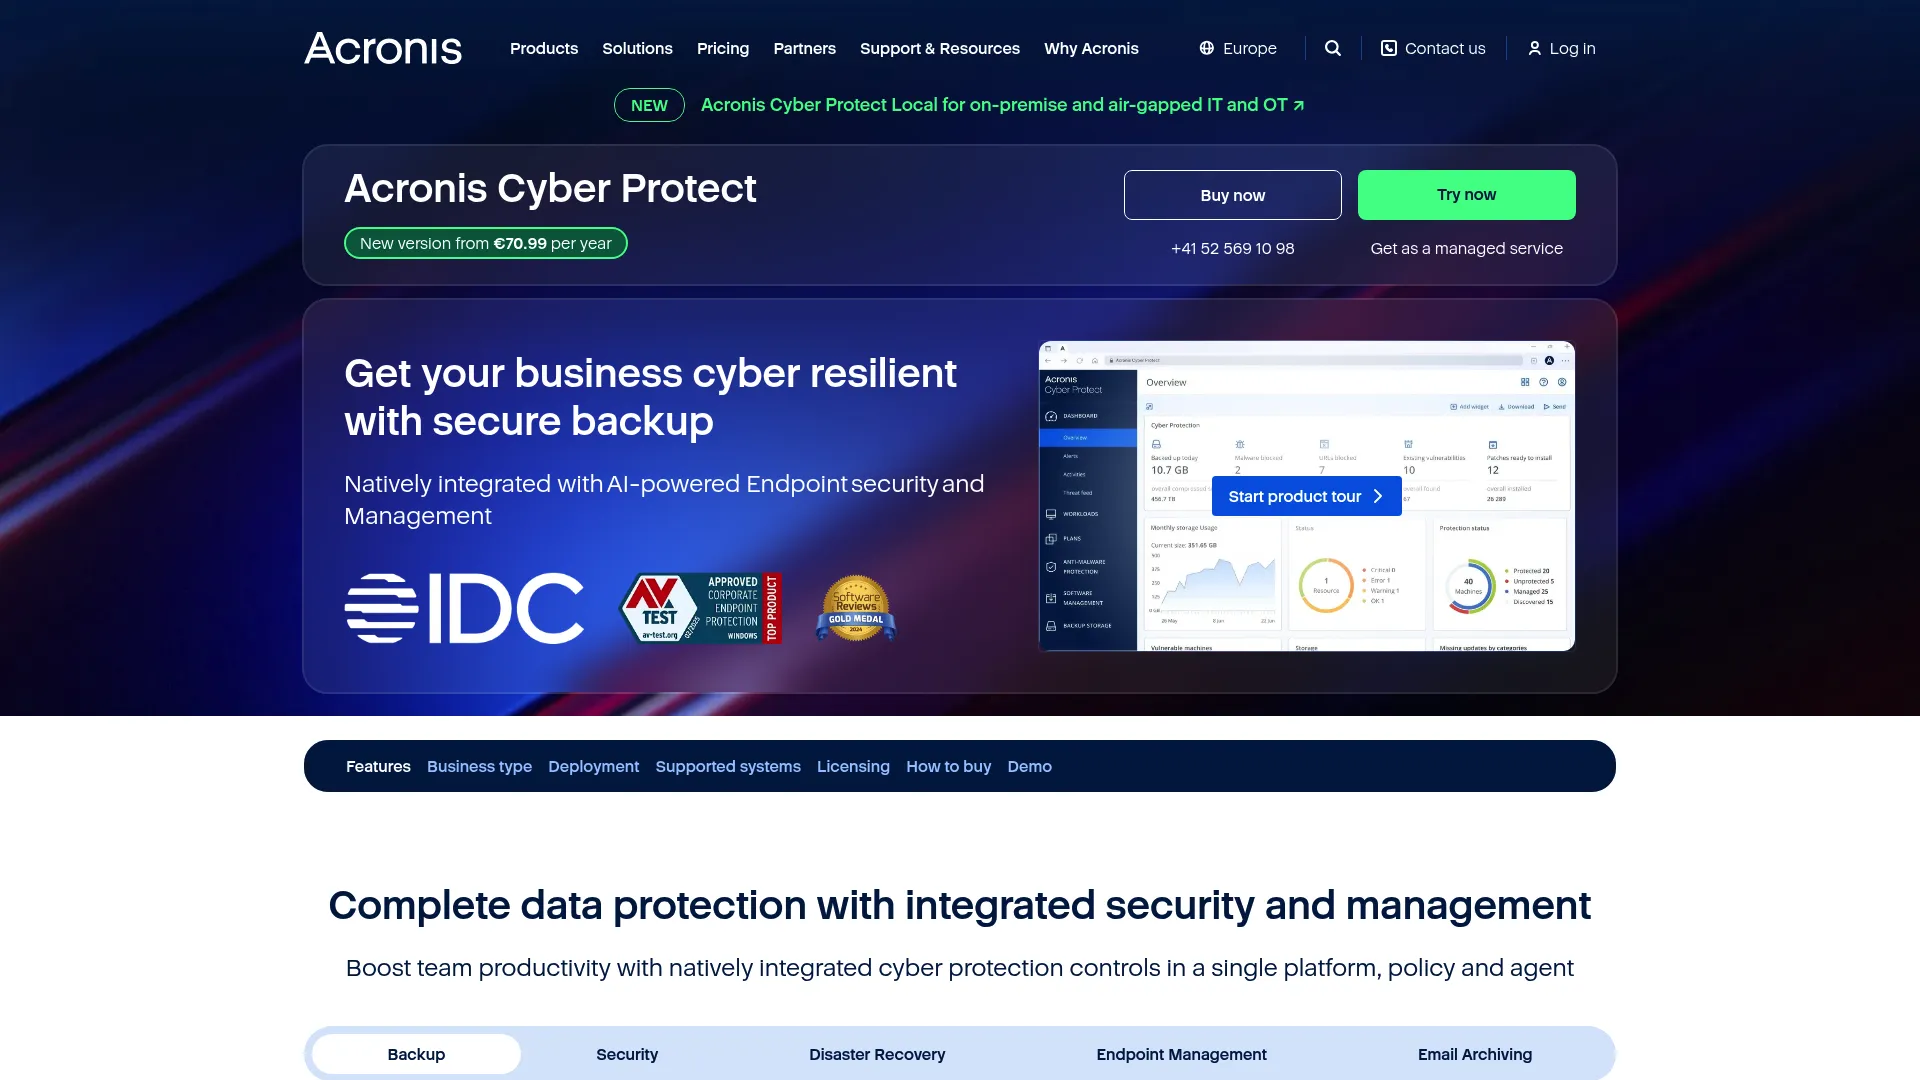Click Boost team productivity subheading text
This screenshot has width=1920, height=1080.
(960, 968)
